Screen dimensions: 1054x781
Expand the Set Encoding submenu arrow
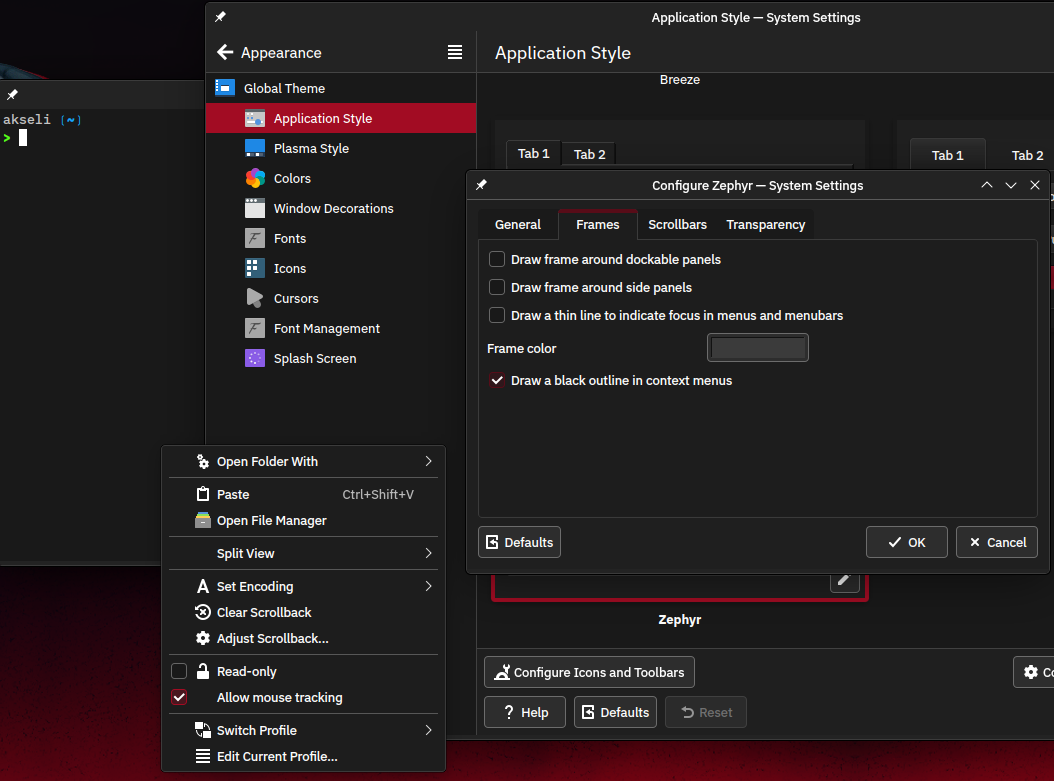click(x=428, y=586)
